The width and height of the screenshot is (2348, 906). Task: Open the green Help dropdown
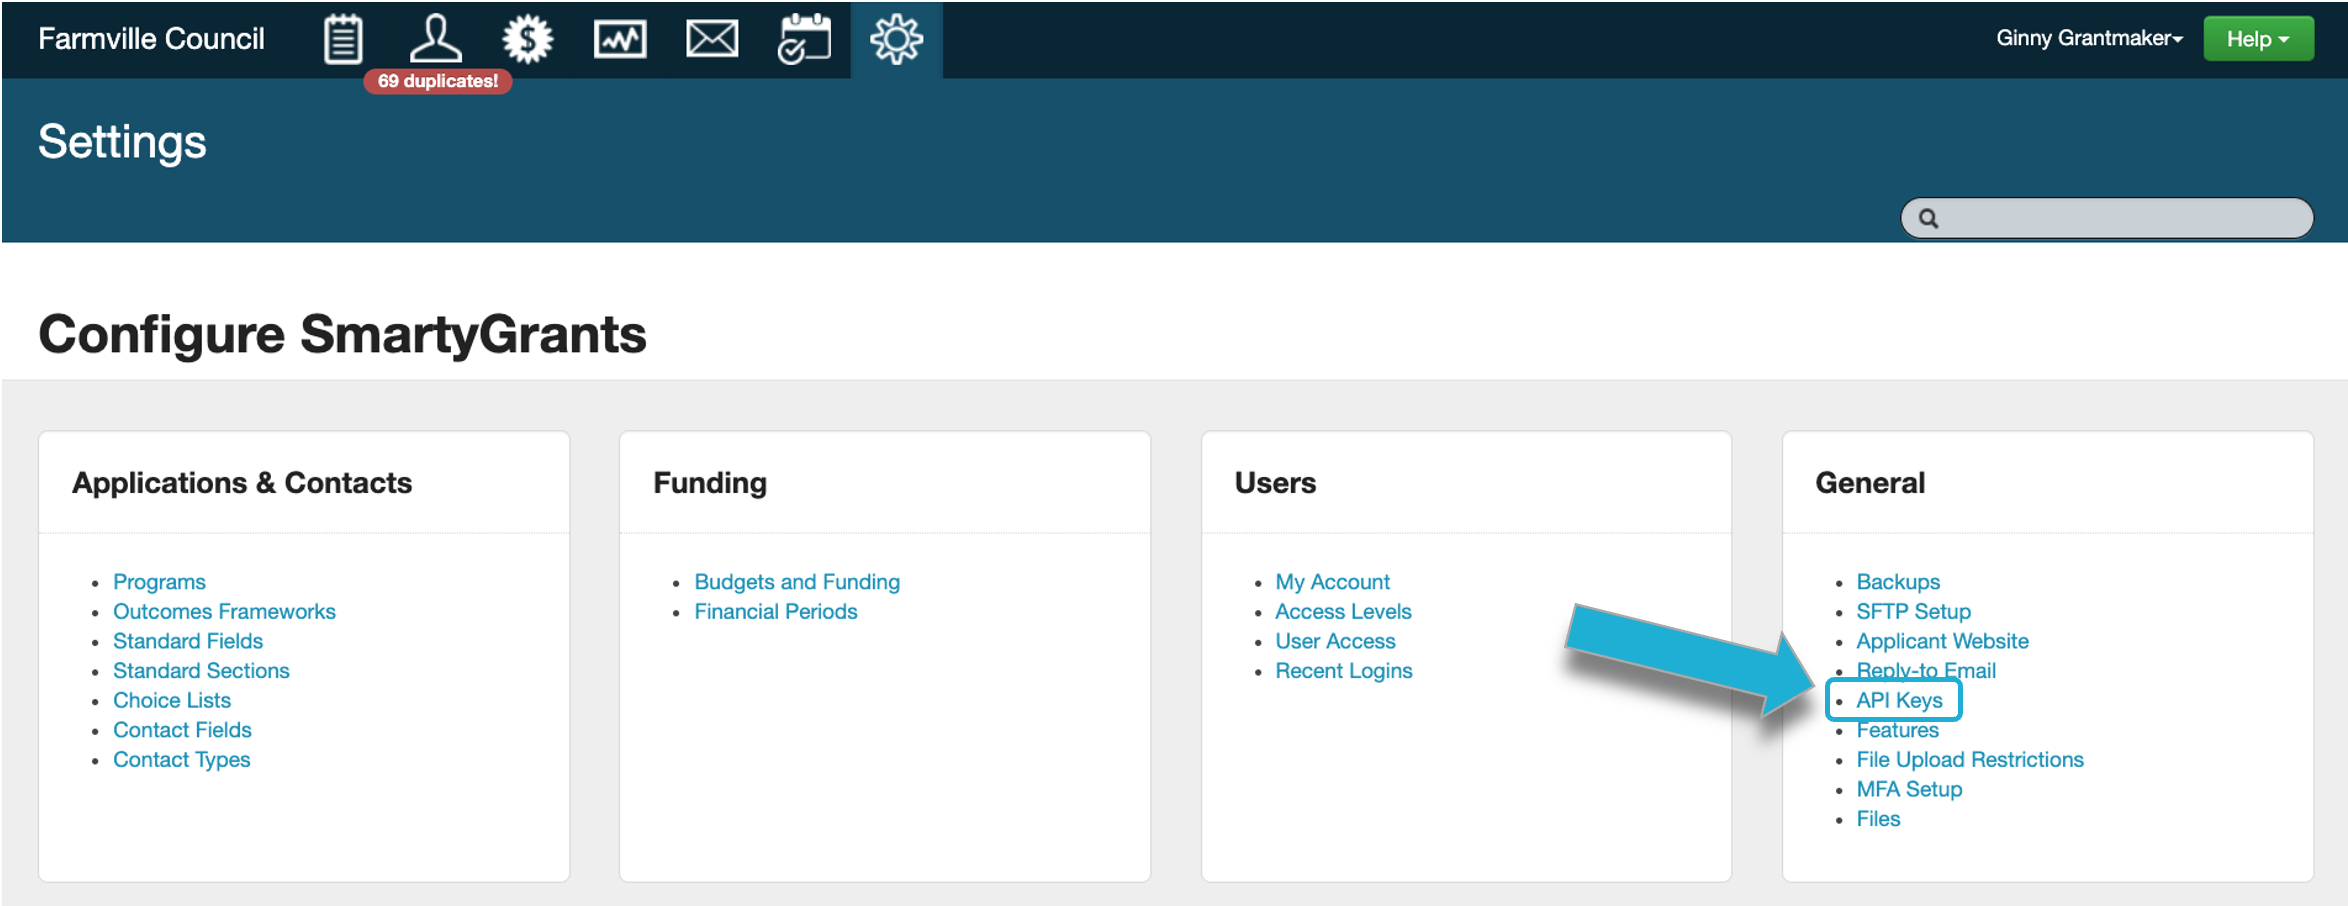tap(2258, 39)
